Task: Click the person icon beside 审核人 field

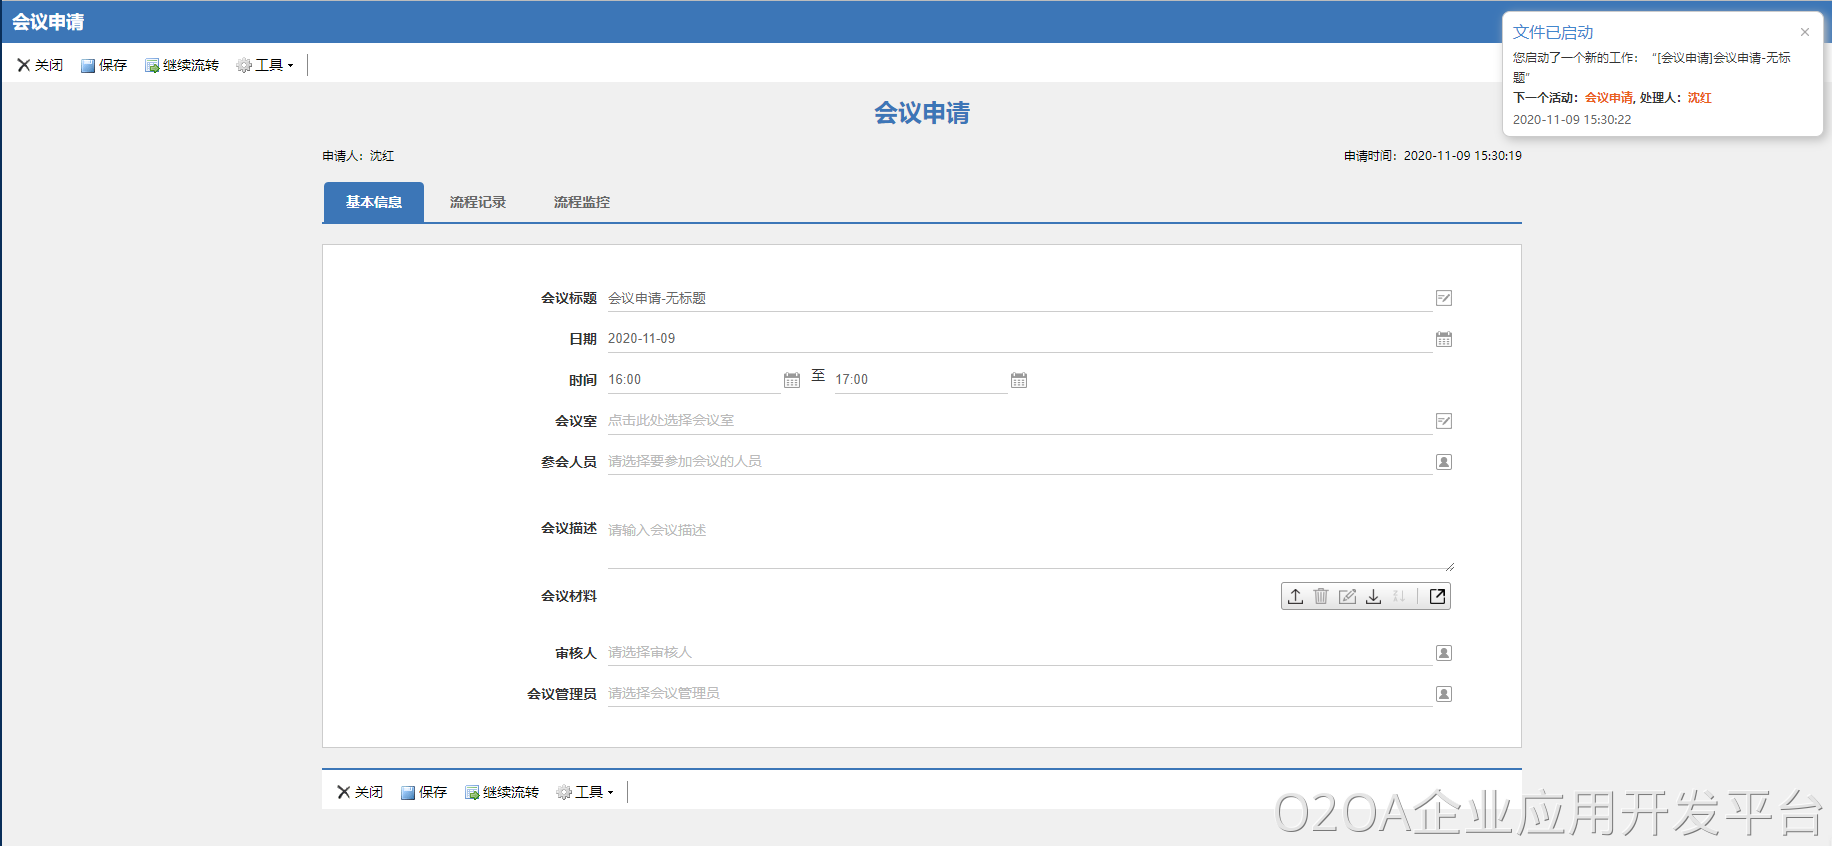Action: pyautogui.click(x=1444, y=653)
